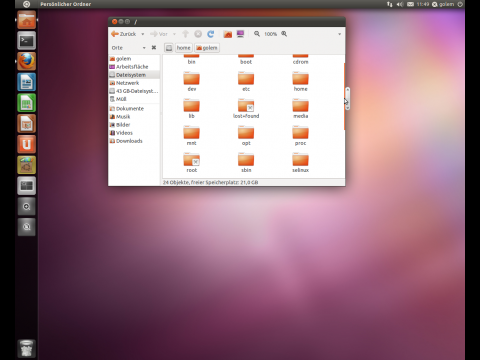Open the home folder toolbar icon
Screen dimensions: 480x360
pos(228,34)
